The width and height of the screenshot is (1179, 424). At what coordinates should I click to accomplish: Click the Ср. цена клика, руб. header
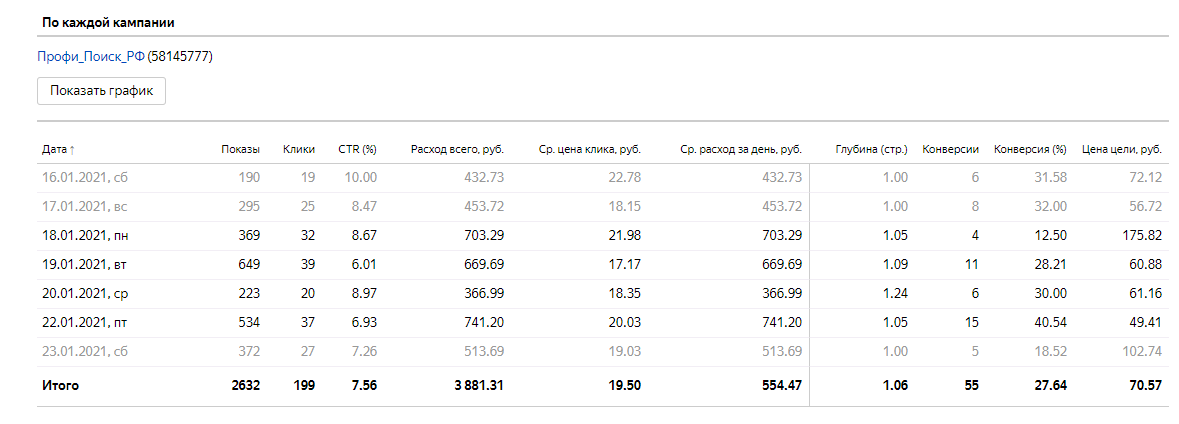583,150
